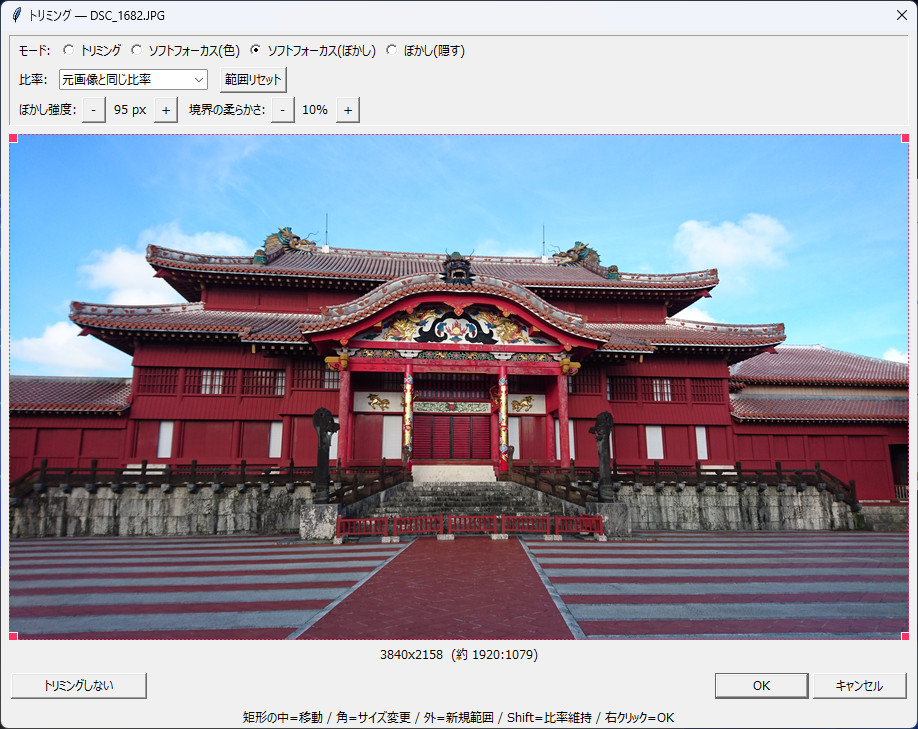Click the feather app icon in title bar

[x=17, y=15]
